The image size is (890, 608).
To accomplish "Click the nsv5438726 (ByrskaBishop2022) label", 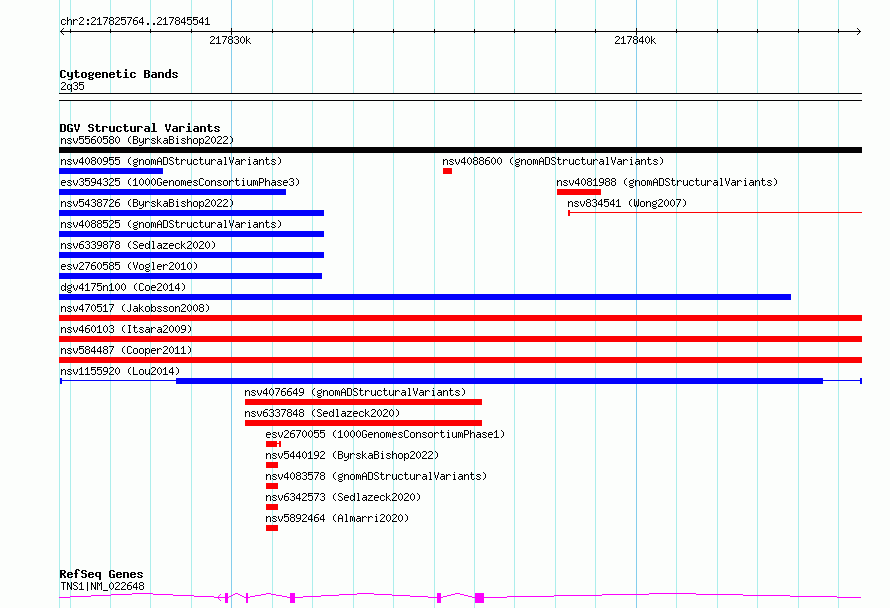I will (x=147, y=203).
